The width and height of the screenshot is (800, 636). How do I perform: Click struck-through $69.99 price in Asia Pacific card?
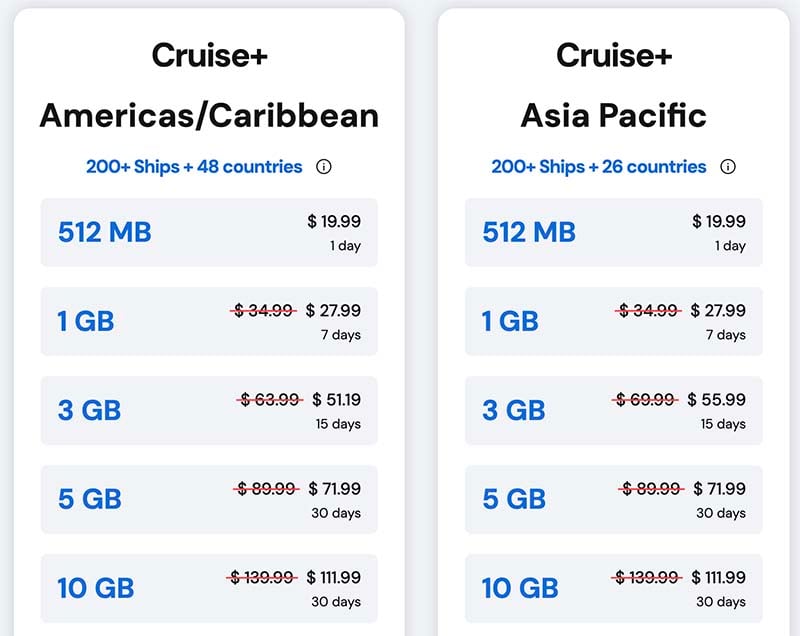point(645,399)
